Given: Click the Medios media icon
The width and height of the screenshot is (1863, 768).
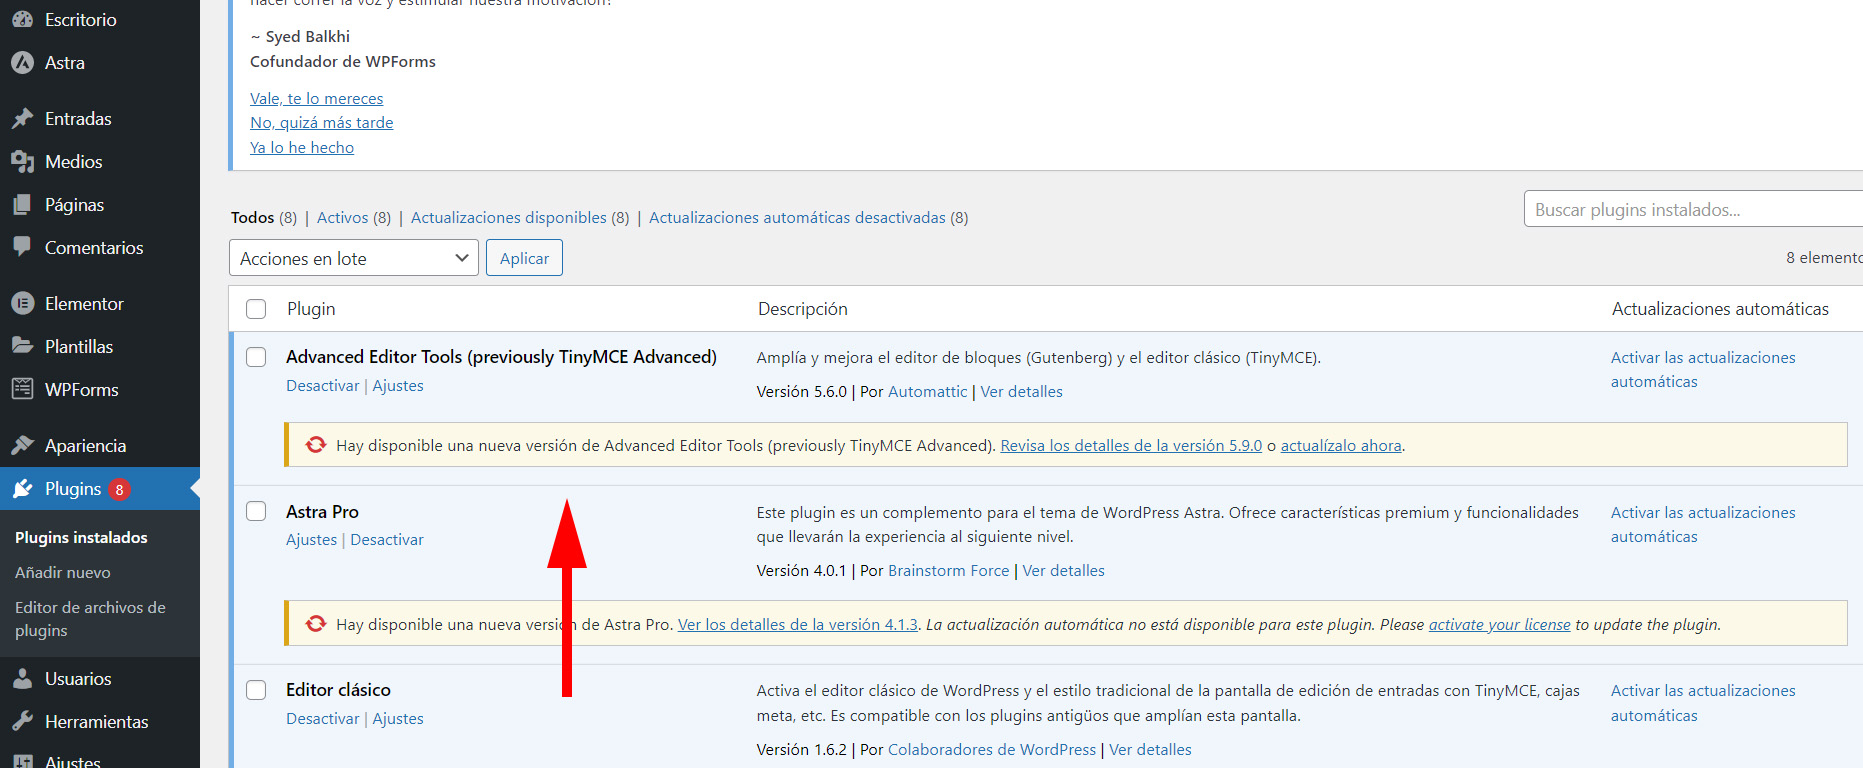Looking at the screenshot, I should coord(22,161).
